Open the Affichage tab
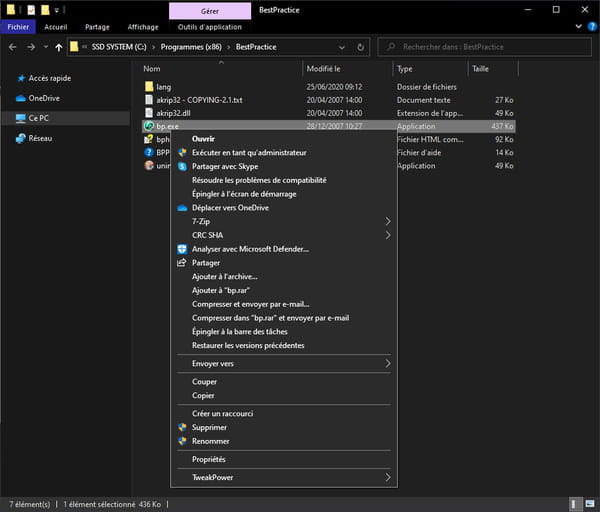Viewport: 600px width, 512px height. [x=143, y=27]
